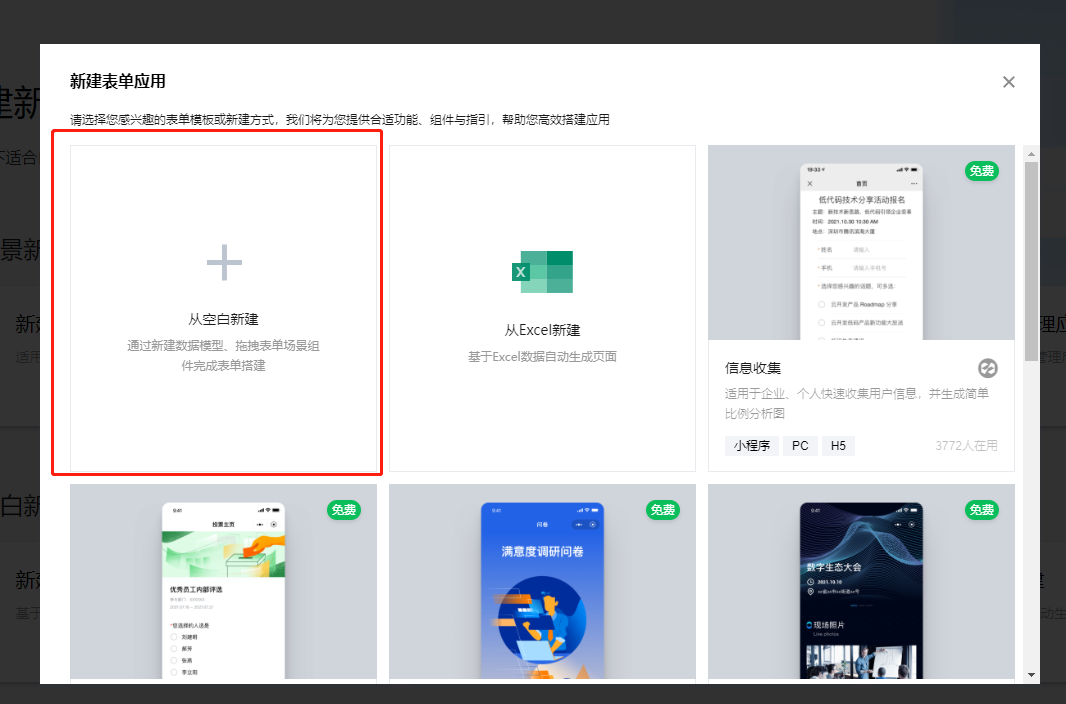Click the round icon beside 信息收集 title

[x=987, y=368]
